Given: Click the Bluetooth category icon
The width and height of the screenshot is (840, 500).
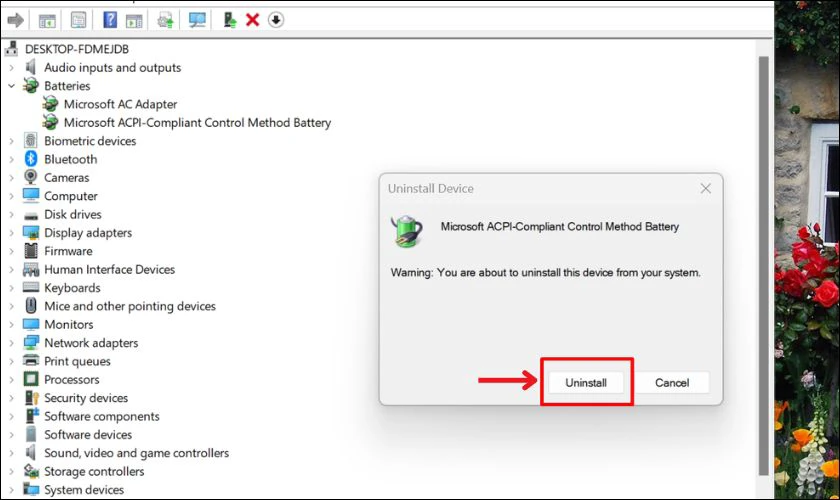Looking at the screenshot, I should [31, 159].
